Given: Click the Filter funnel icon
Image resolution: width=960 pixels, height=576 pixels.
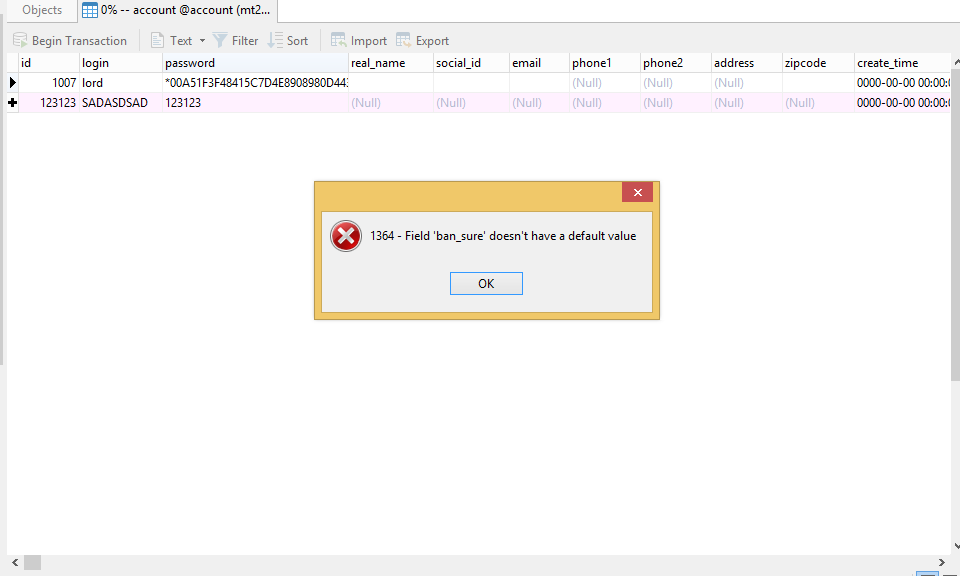Looking at the screenshot, I should pos(220,40).
